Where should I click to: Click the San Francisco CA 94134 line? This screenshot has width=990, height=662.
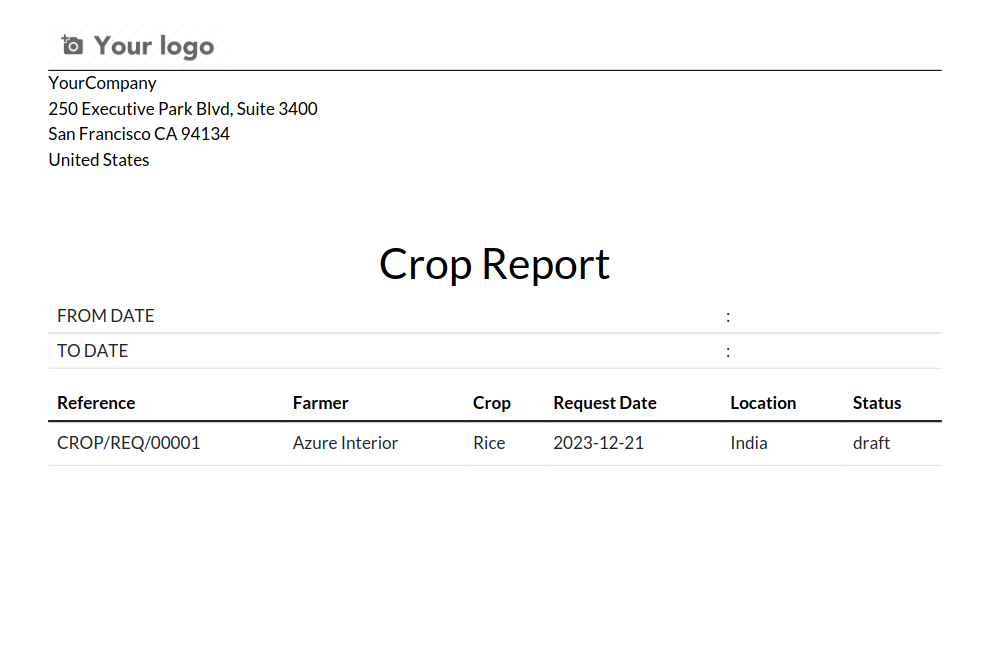139,134
